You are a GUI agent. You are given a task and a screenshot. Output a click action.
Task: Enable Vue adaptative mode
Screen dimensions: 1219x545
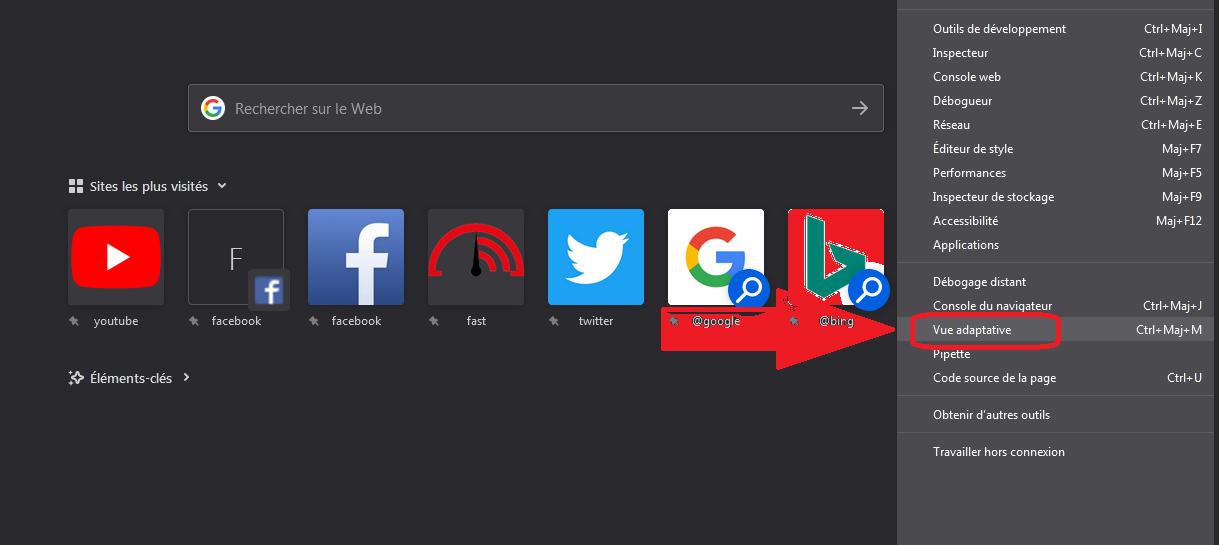(1058, 330)
